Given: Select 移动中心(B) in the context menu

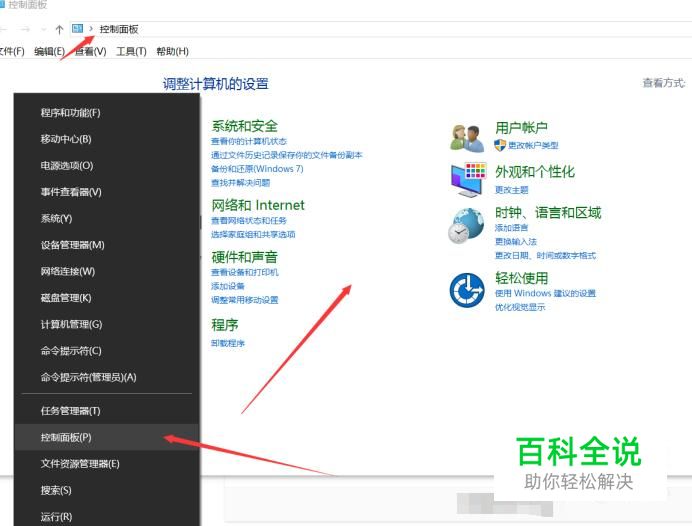Looking at the screenshot, I should (x=107, y=139).
